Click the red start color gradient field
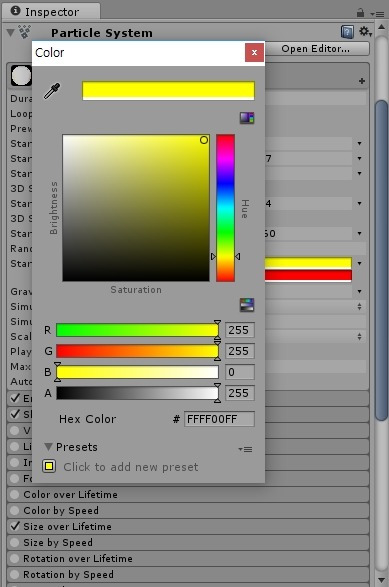The height and width of the screenshot is (587, 389). point(308,276)
